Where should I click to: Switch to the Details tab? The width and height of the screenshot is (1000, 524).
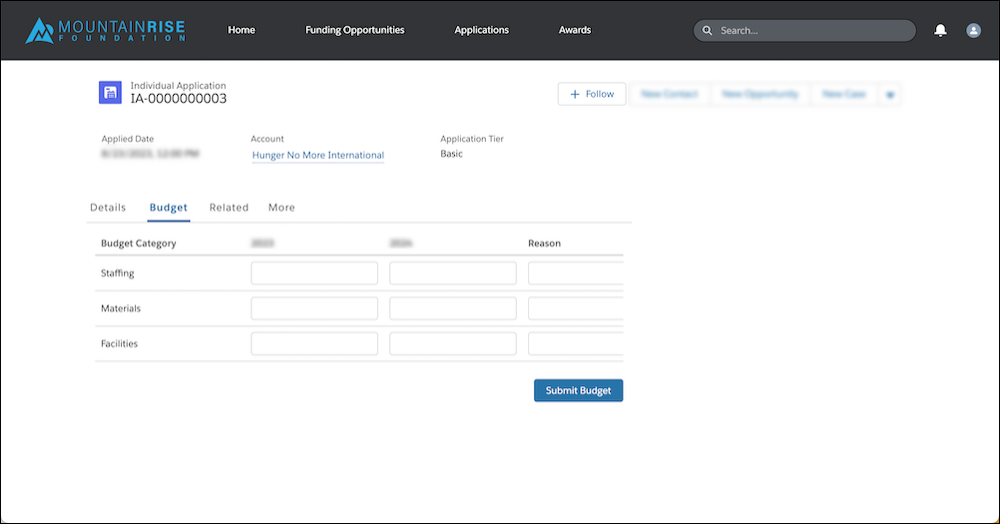[x=108, y=207]
